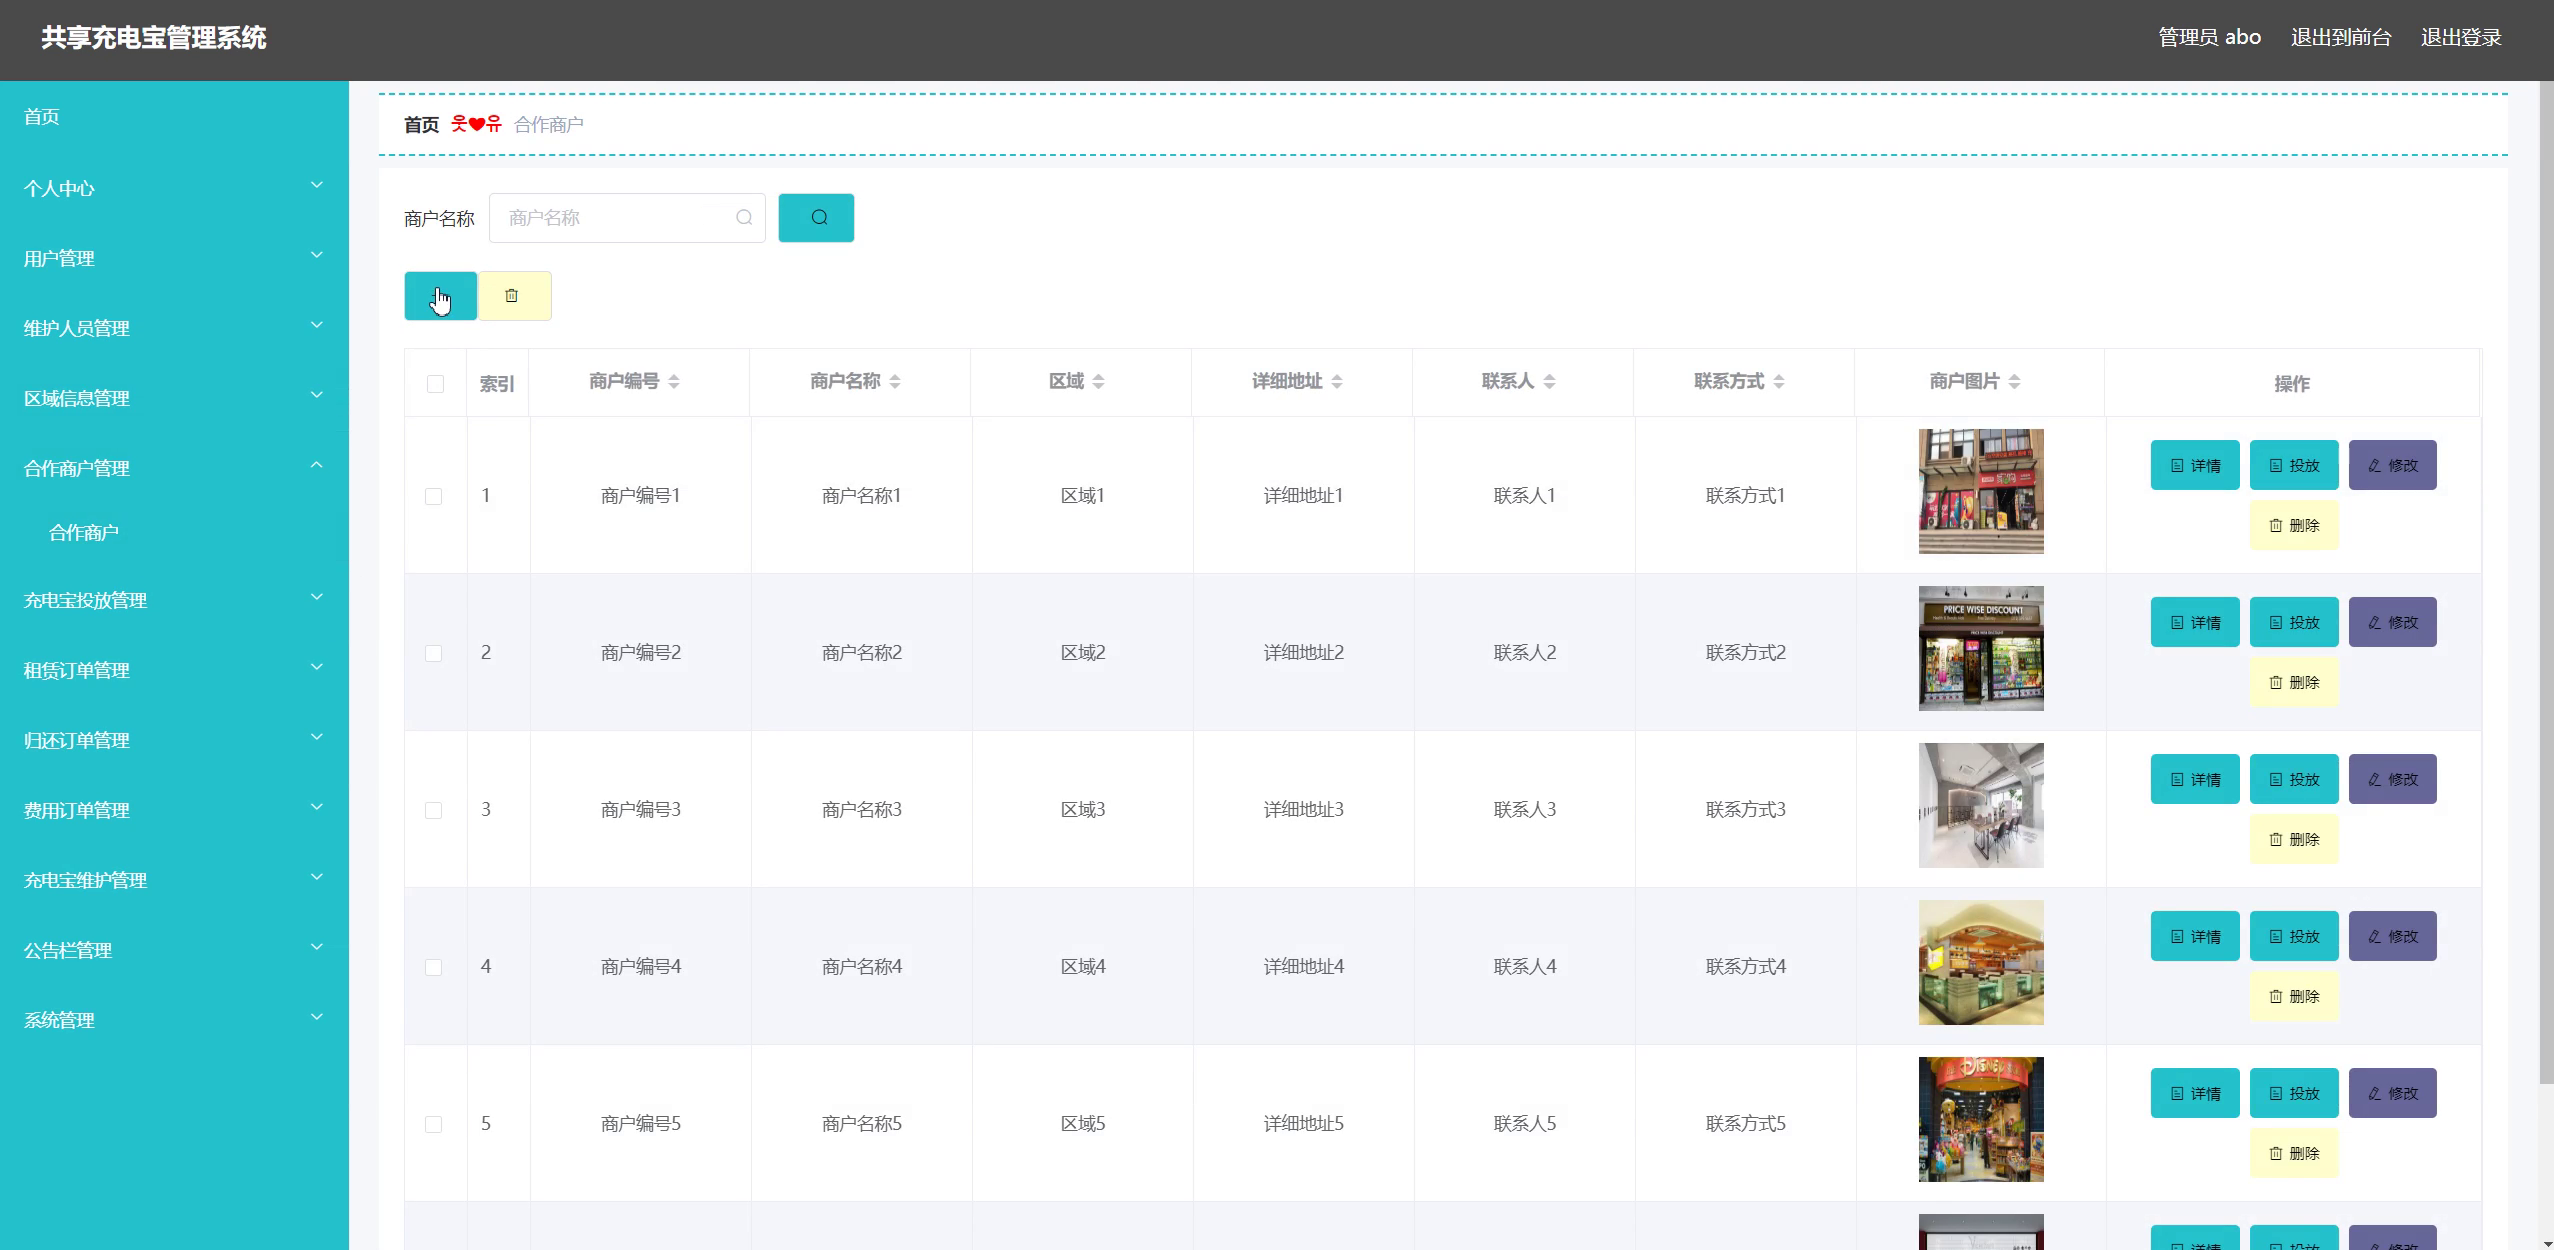Image resolution: width=2554 pixels, height=1250 pixels.
Task: Expand 归还订单管理 sidebar menu
Action: tap(174, 740)
